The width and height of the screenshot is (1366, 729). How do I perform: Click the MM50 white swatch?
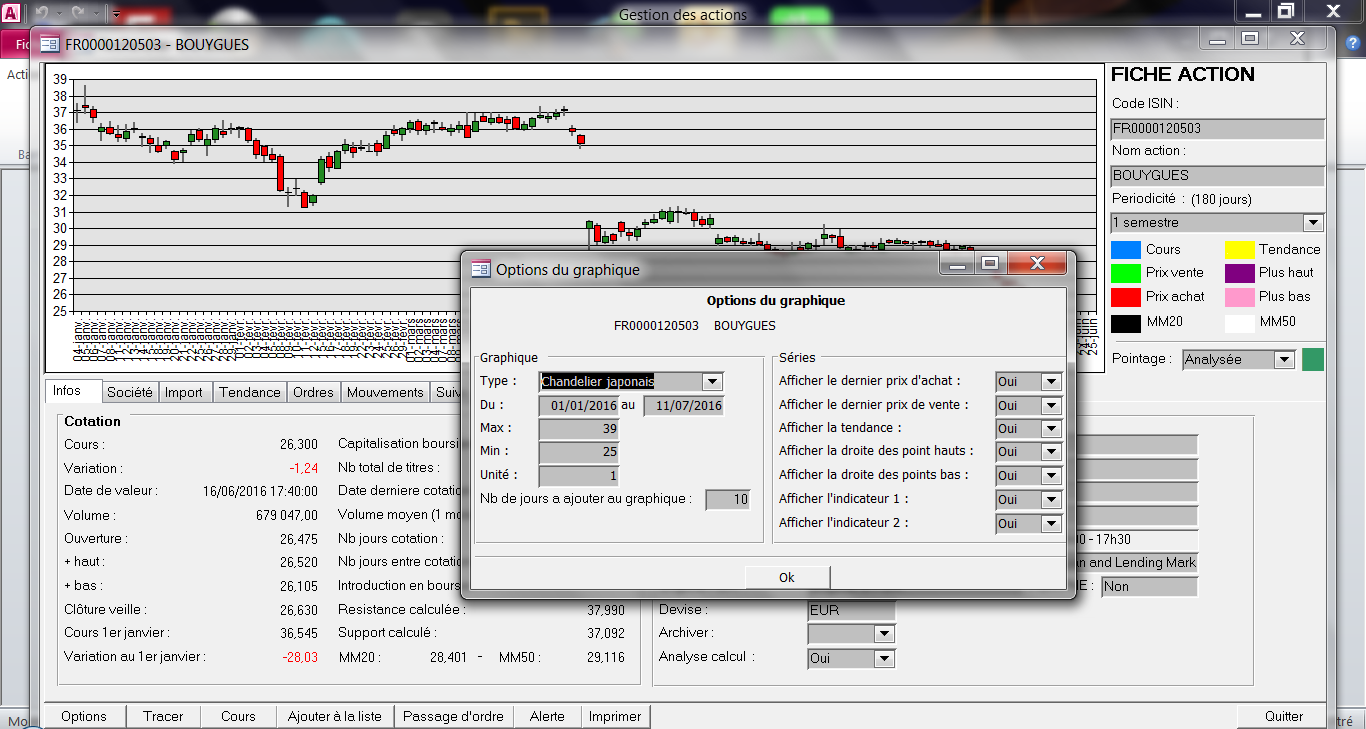(1240, 323)
